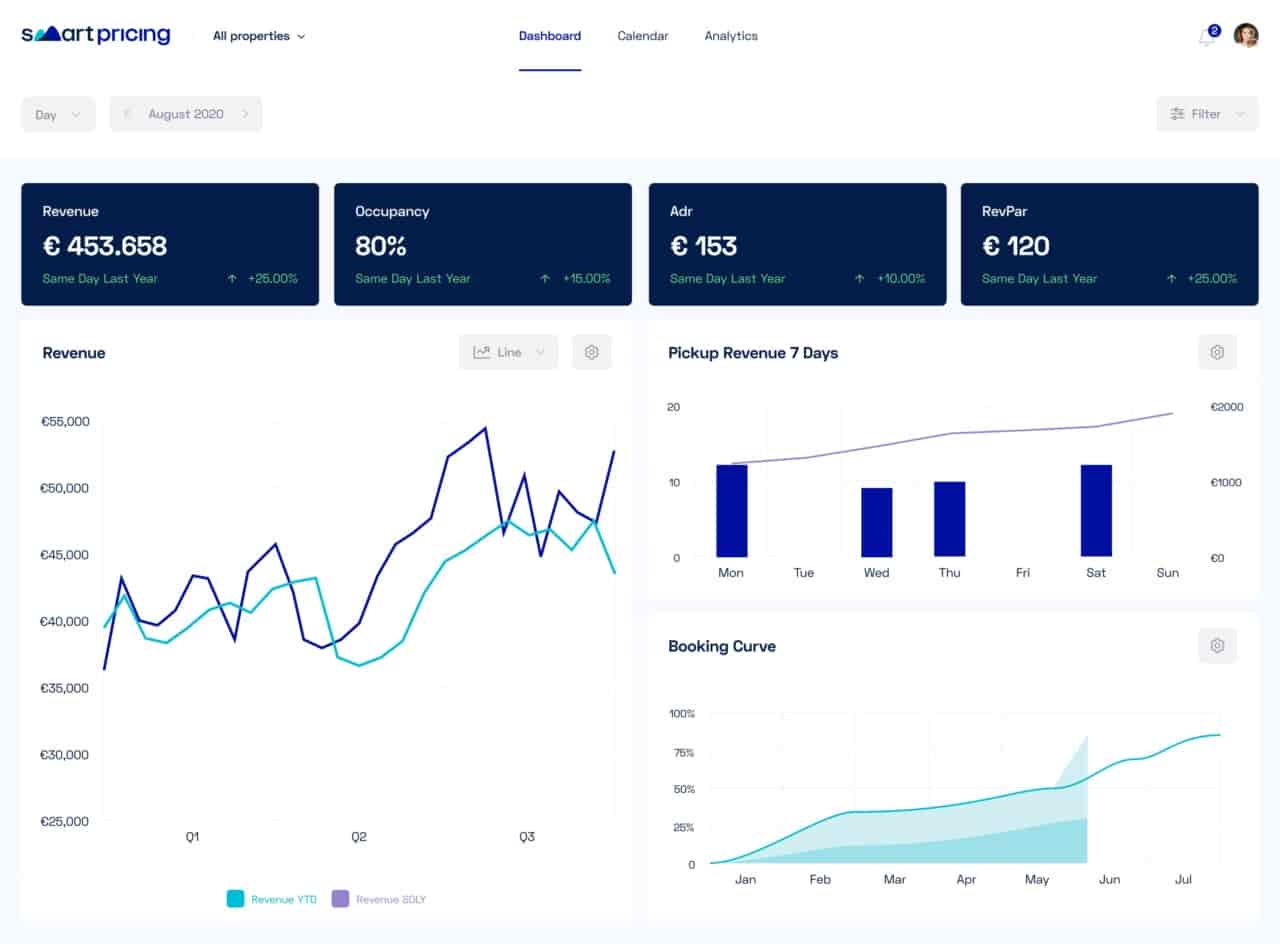Open the Filter dropdown
The image size is (1280, 944).
pos(1207,114)
